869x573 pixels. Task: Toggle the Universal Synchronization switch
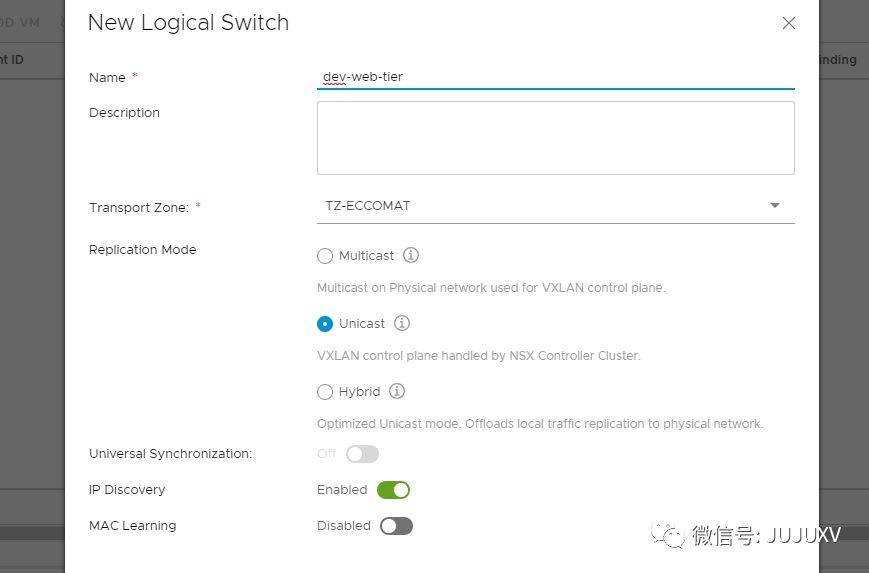tap(362, 454)
